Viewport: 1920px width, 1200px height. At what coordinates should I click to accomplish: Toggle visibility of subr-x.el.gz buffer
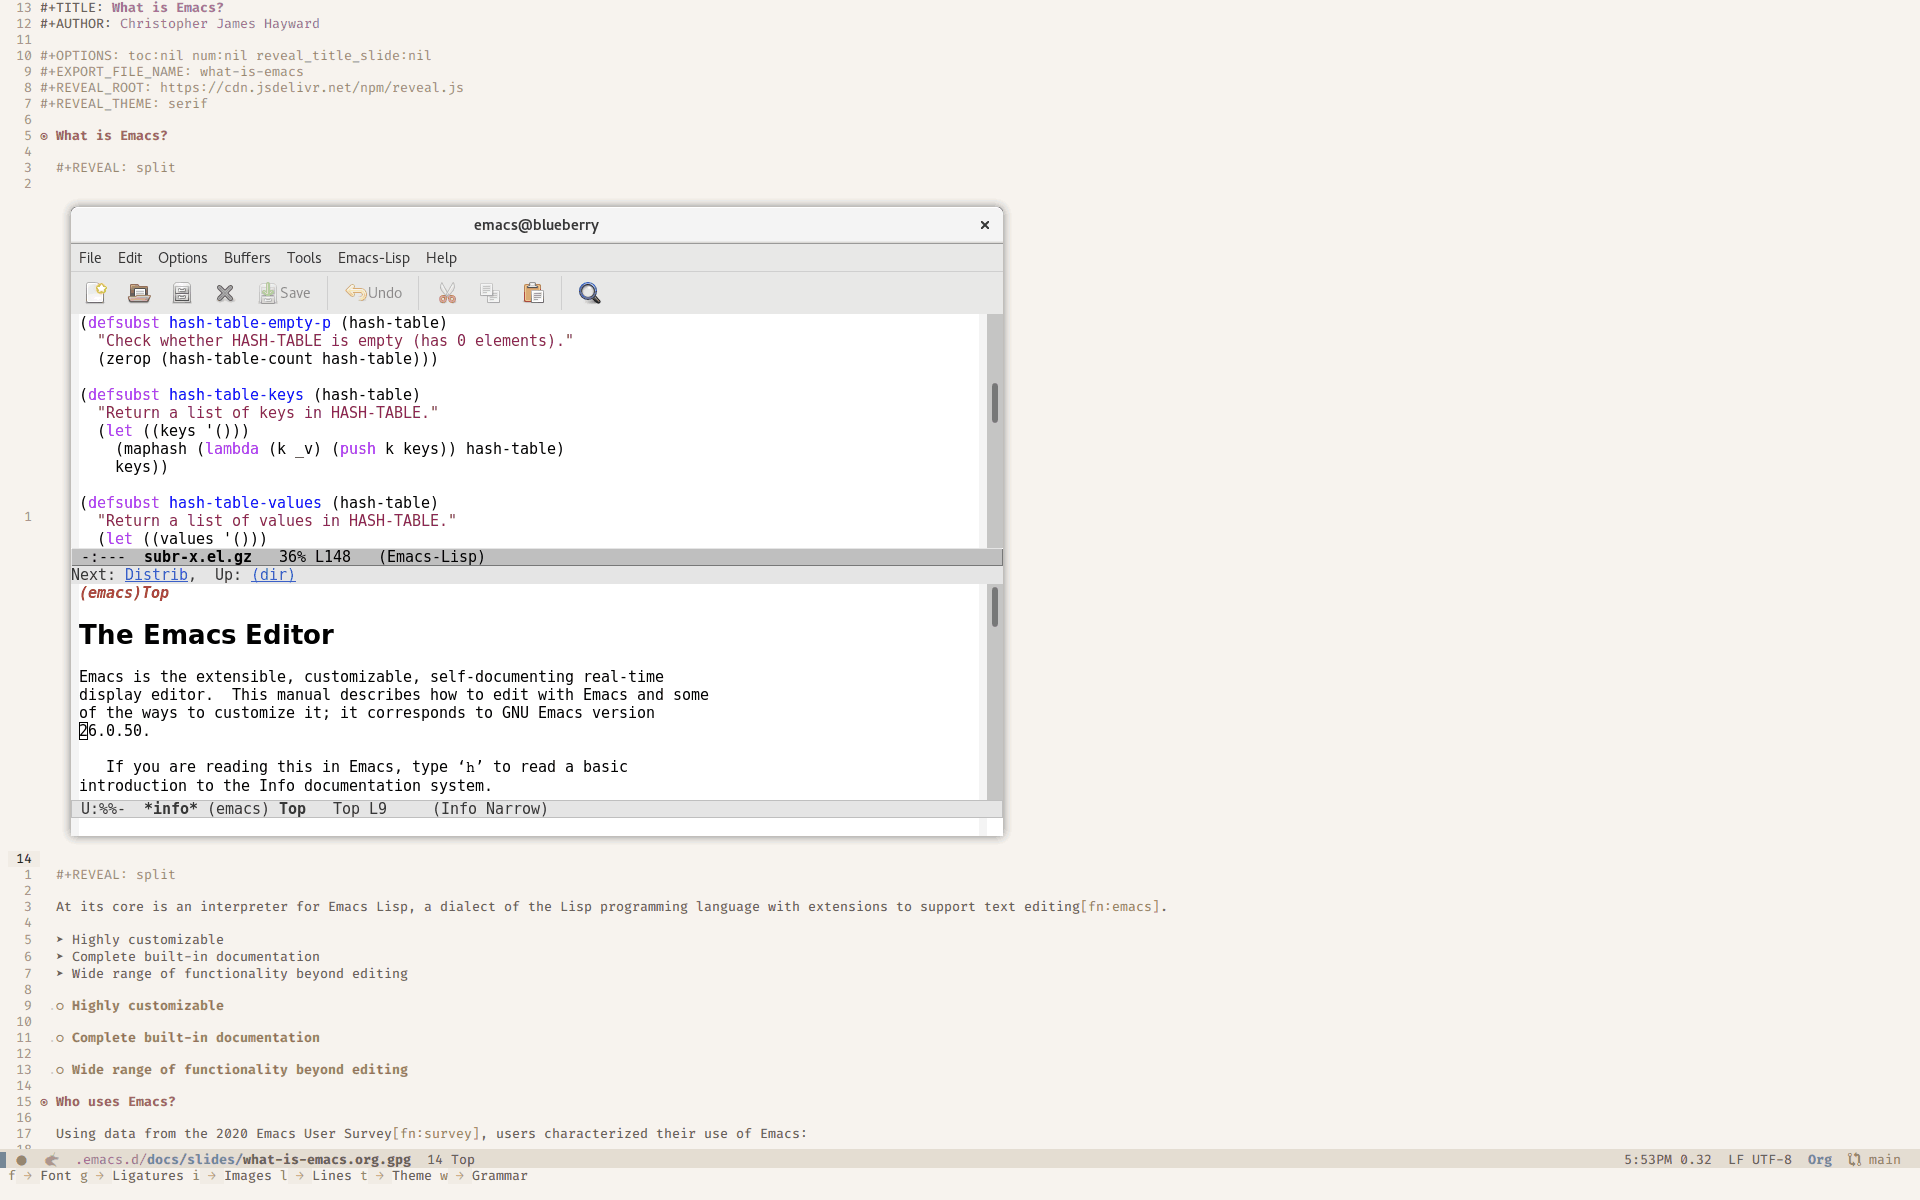coord(196,556)
